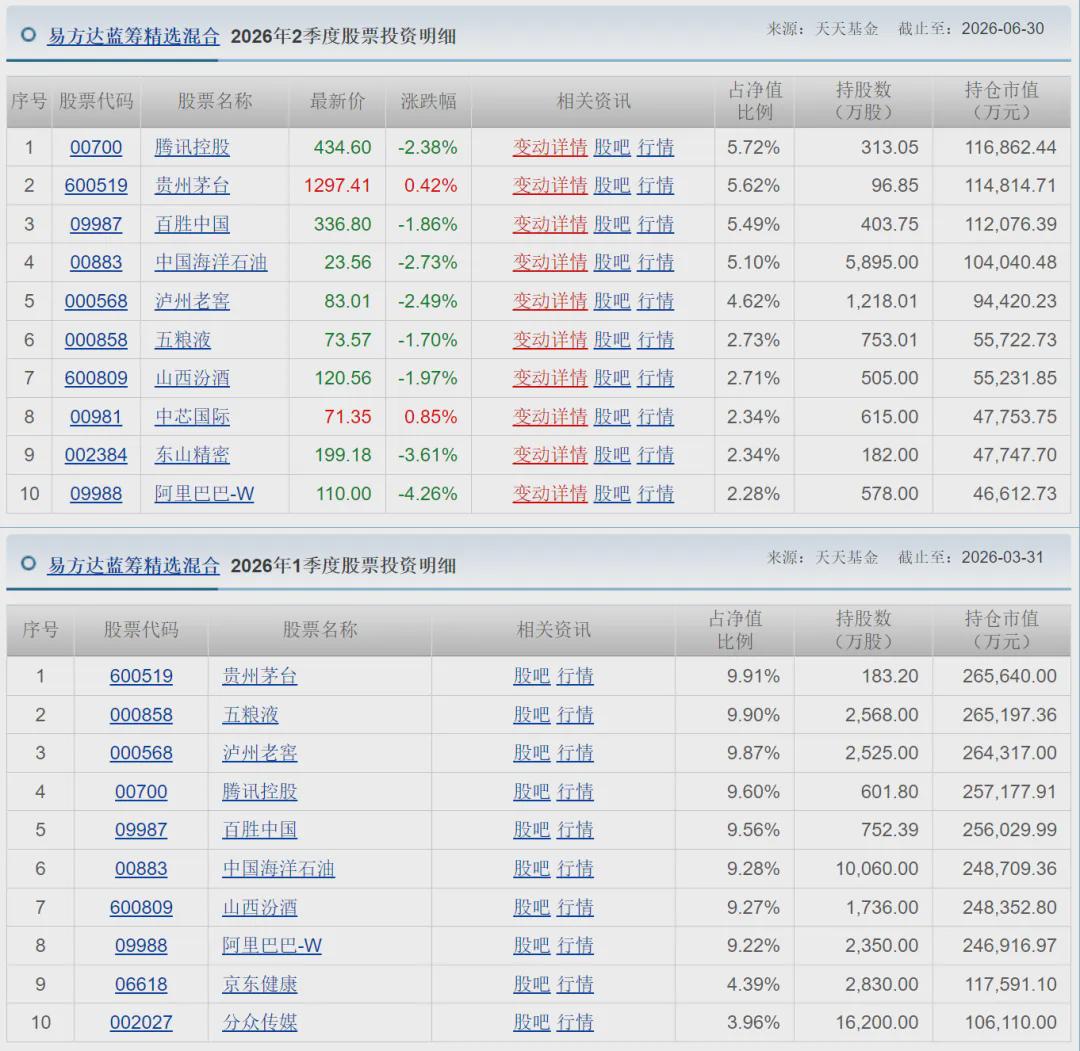Open stock code 000858 in 2季度 table
1080x1051 pixels.
click(96, 340)
